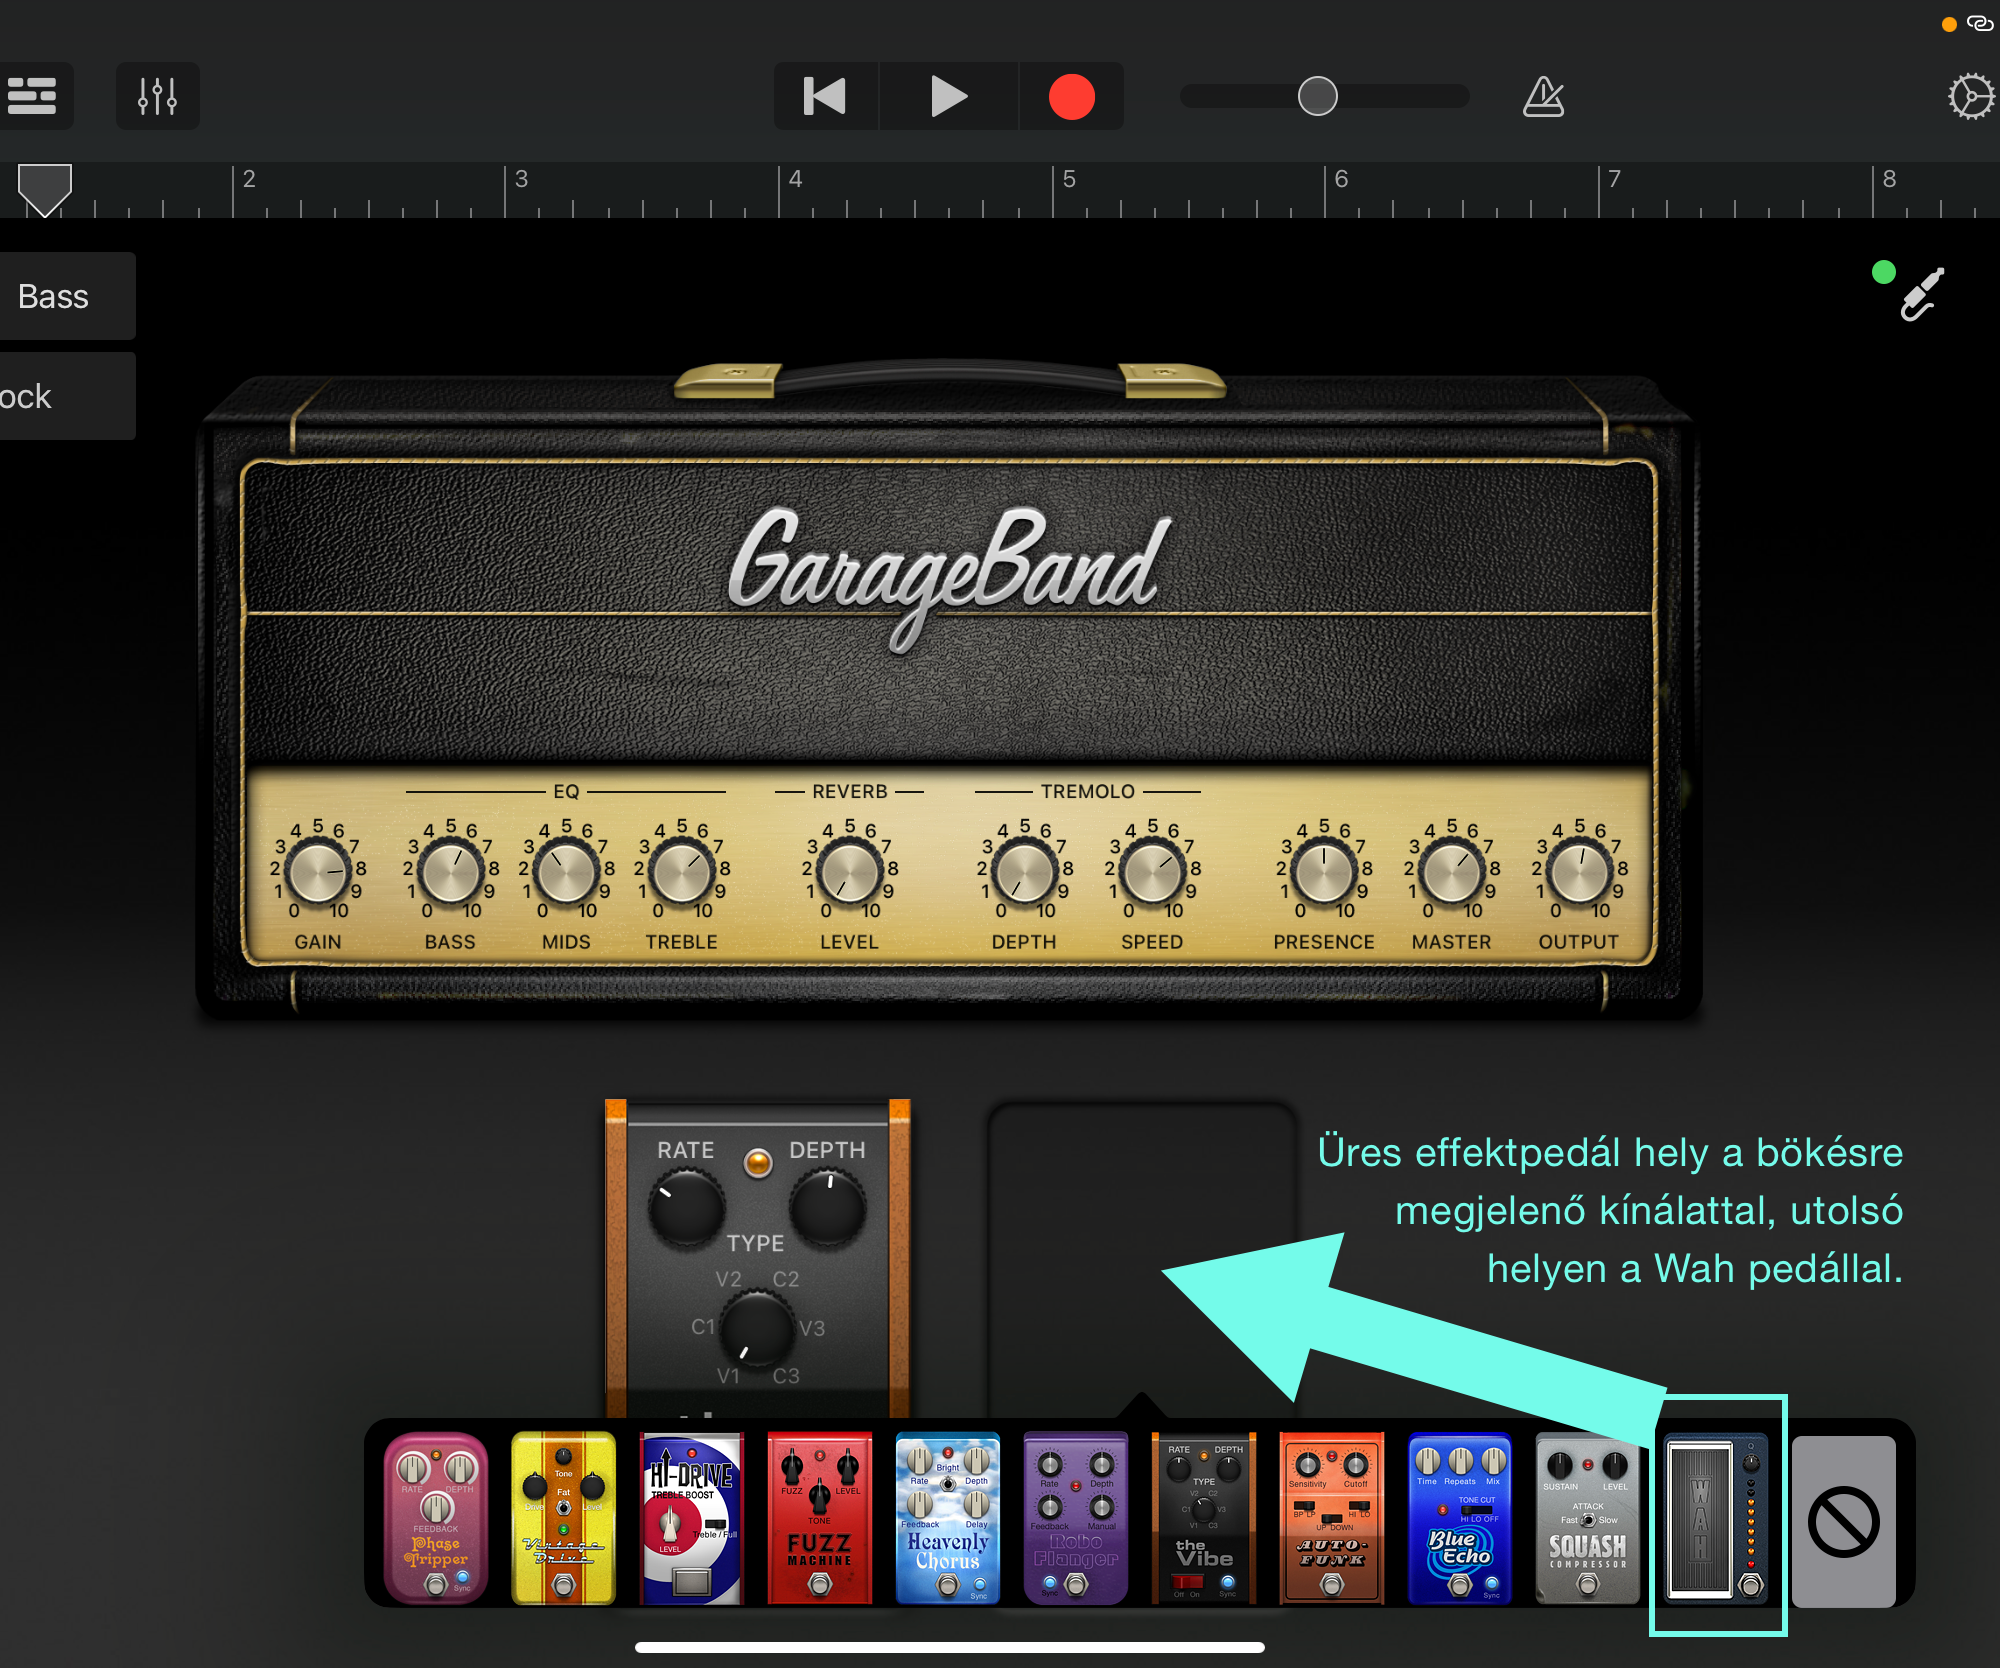This screenshot has width=2000, height=1668.
Task: Choose the yellow Vintage Drive pedal
Action: [564, 1518]
